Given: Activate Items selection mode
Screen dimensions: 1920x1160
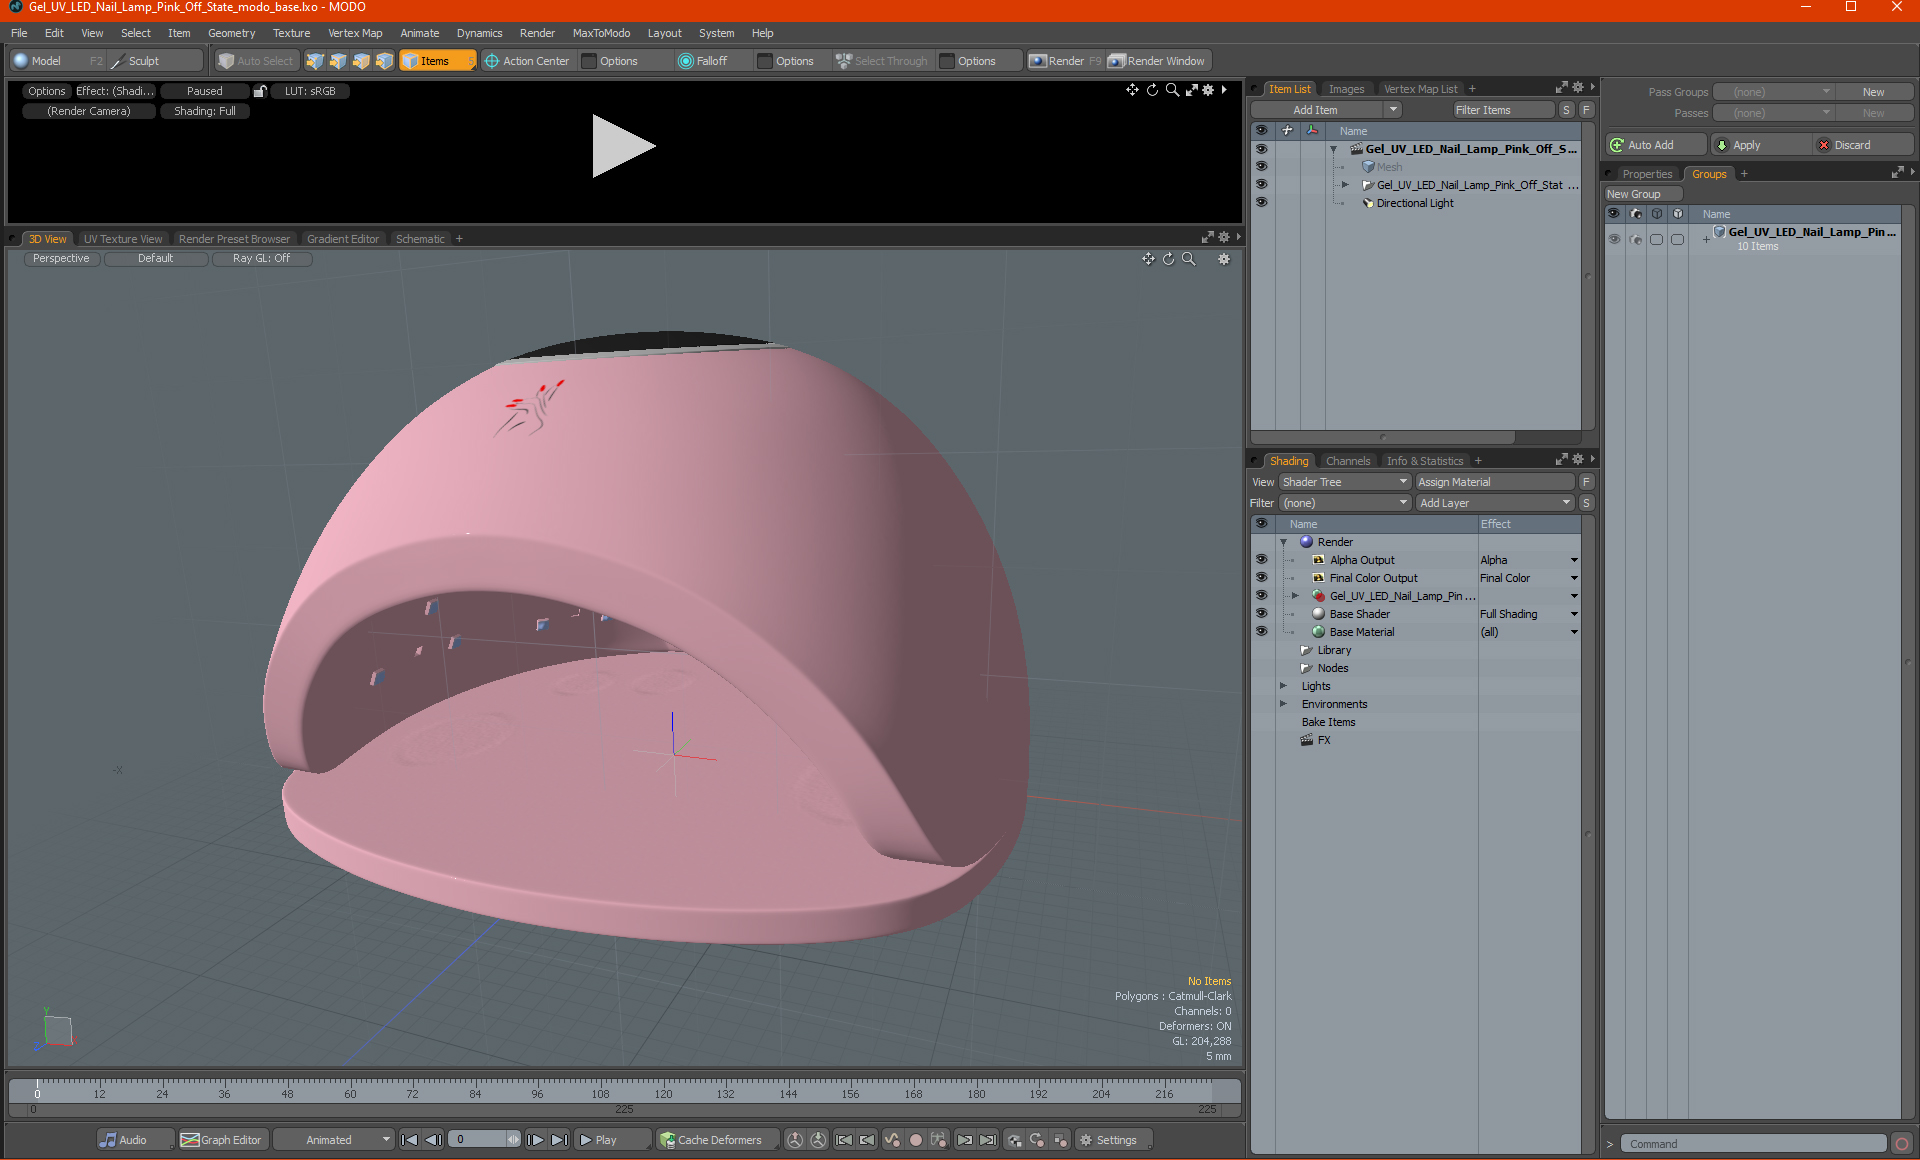Looking at the screenshot, I should click(437, 61).
